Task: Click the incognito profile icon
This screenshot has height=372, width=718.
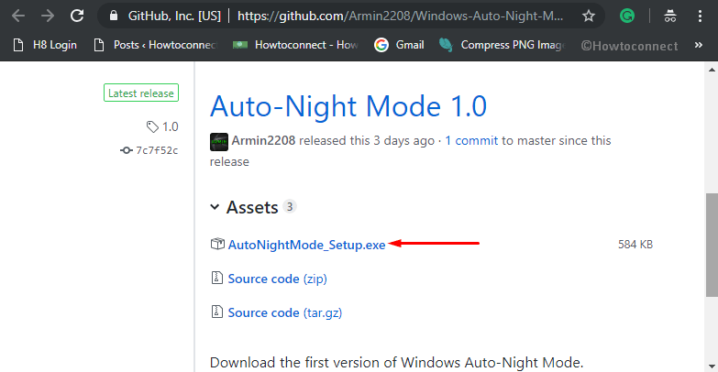Action: click(x=670, y=16)
